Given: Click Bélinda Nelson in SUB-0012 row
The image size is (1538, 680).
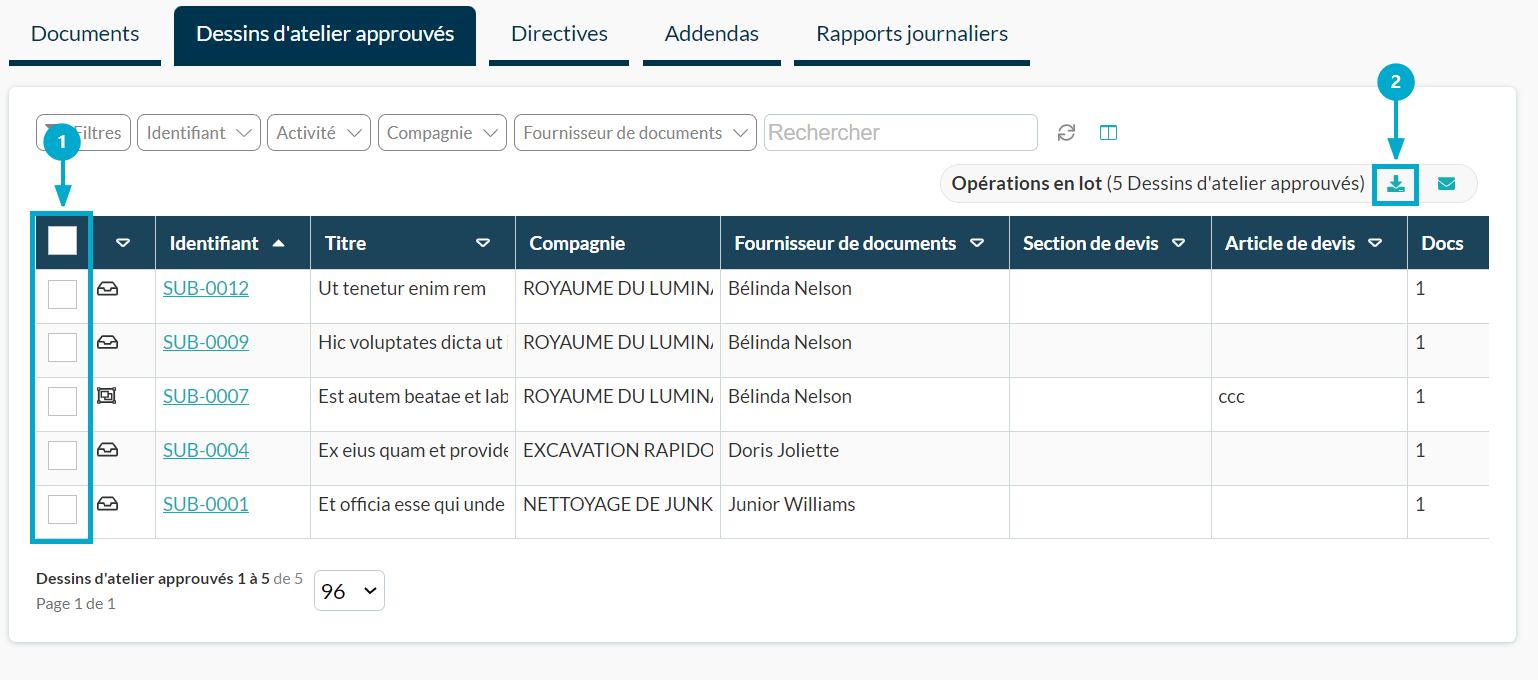Looking at the screenshot, I should pyautogui.click(x=790, y=288).
